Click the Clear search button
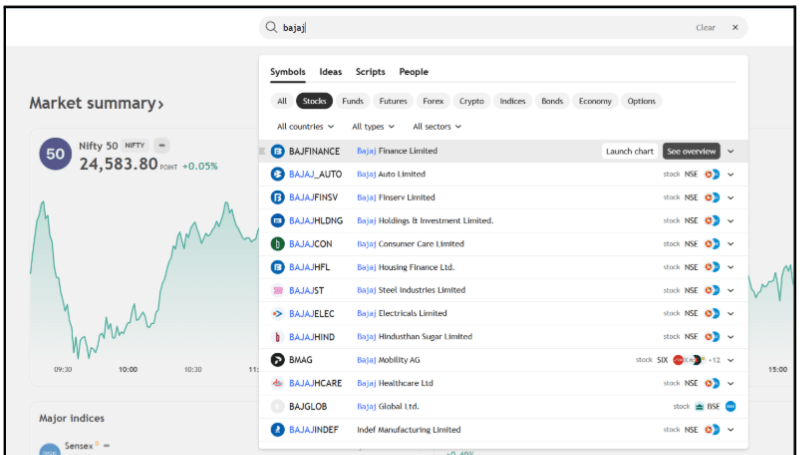The height and width of the screenshot is (455, 800). [706, 28]
